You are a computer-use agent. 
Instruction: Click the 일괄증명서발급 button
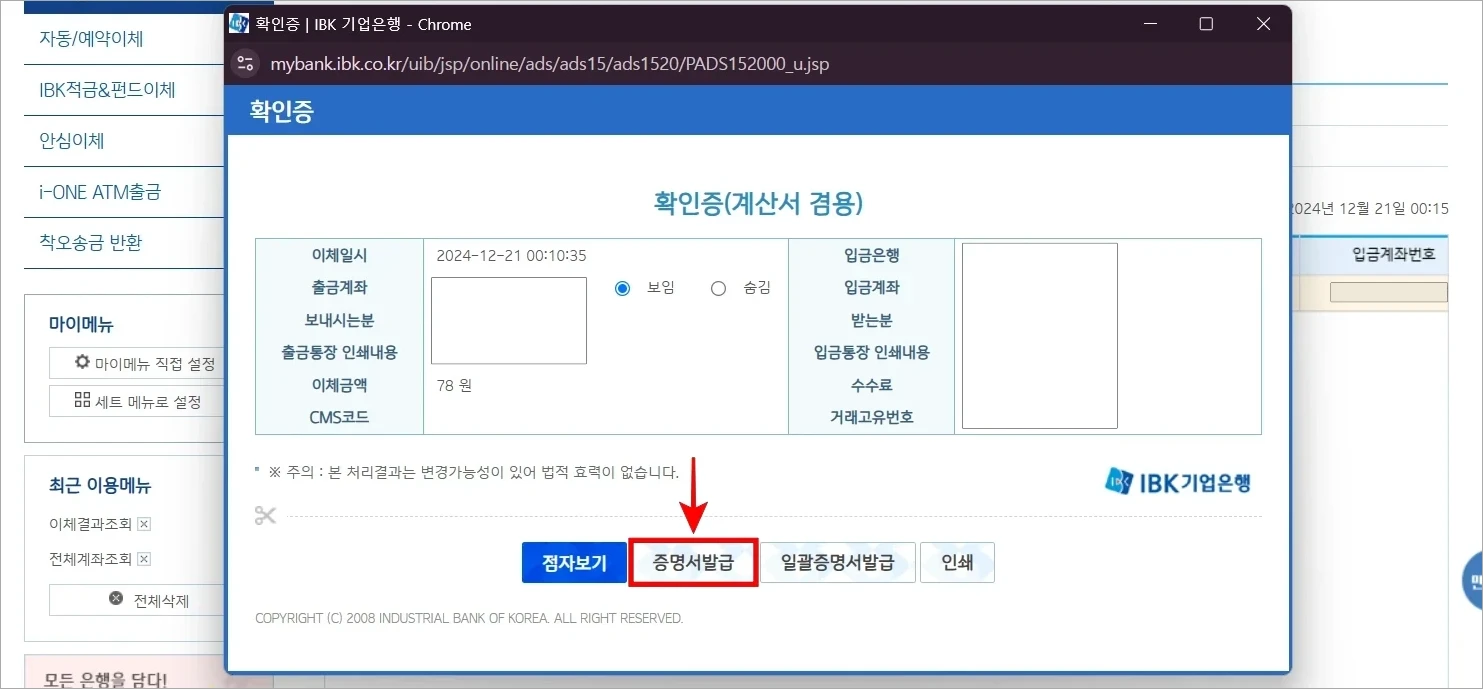click(837, 562)
